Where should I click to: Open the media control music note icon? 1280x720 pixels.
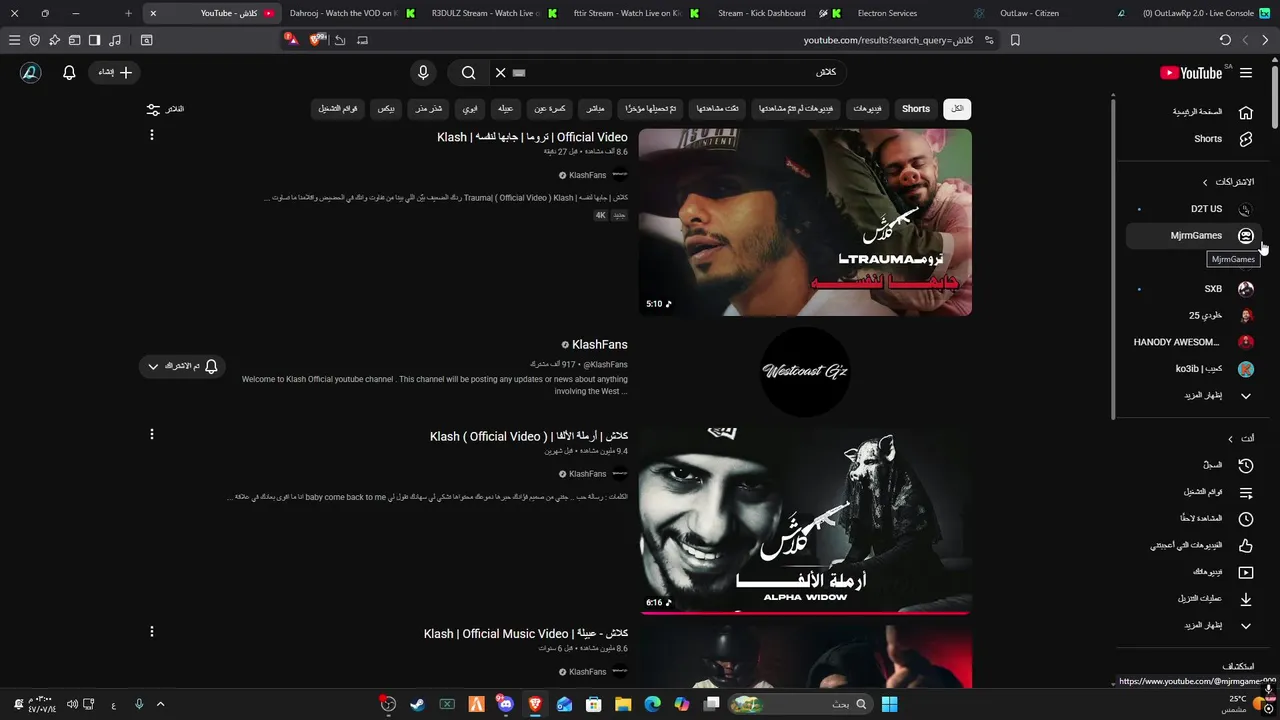click(115, 40)
